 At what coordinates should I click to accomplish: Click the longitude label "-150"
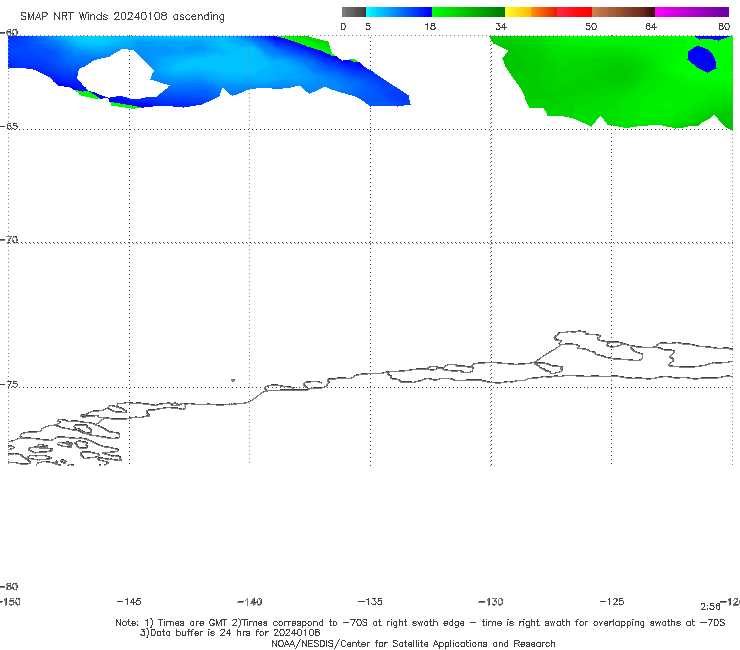10,601
